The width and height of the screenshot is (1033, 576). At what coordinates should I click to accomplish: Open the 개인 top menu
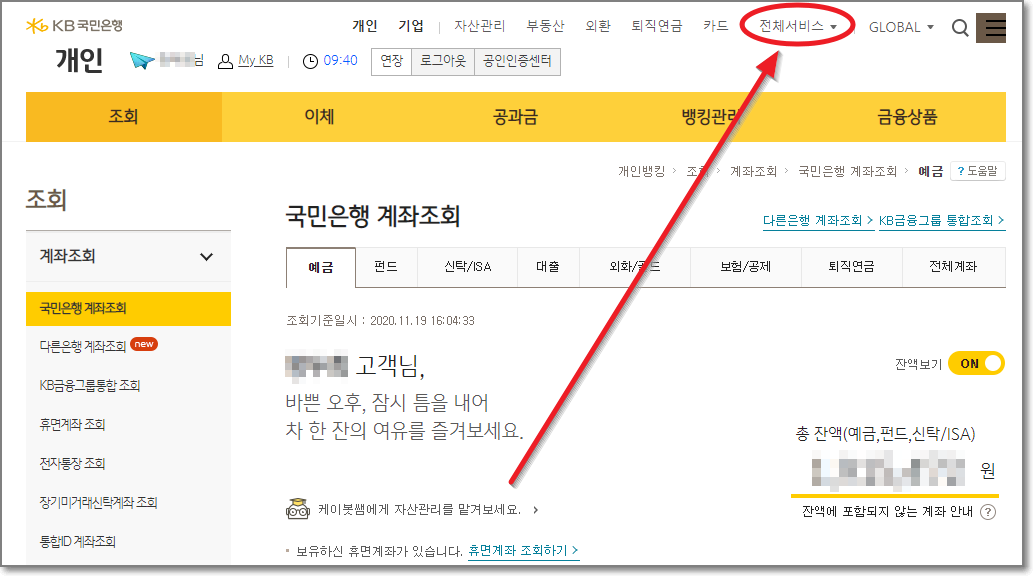tap(364, 26)
